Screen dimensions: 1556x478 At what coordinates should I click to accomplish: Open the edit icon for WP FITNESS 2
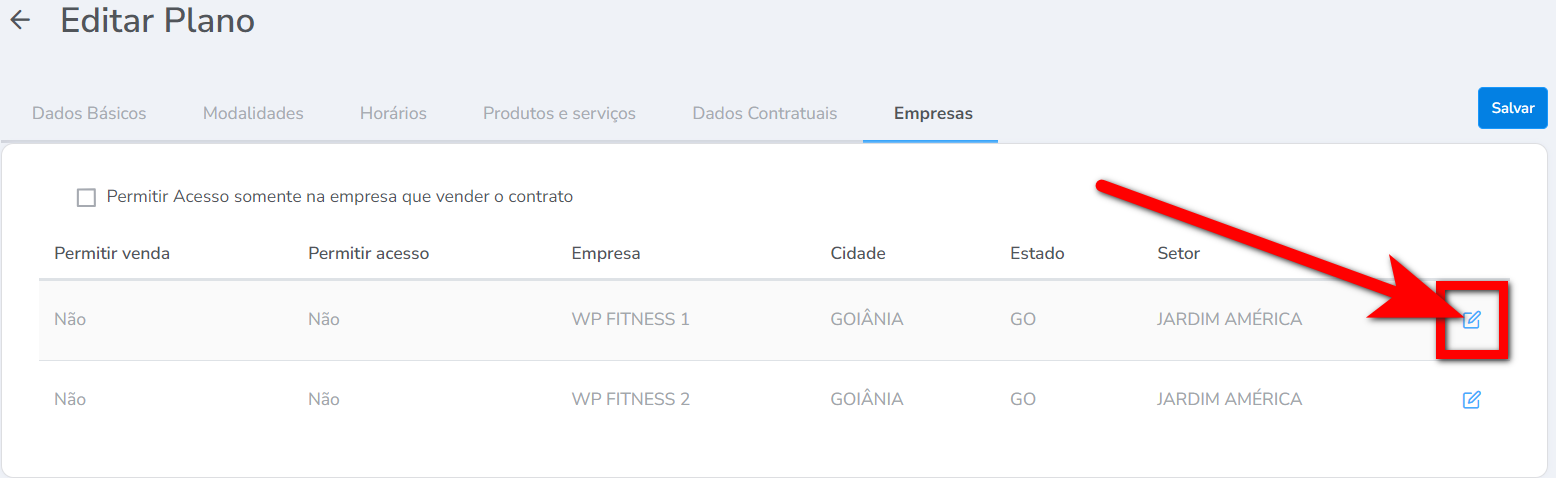pos(1471,400)
